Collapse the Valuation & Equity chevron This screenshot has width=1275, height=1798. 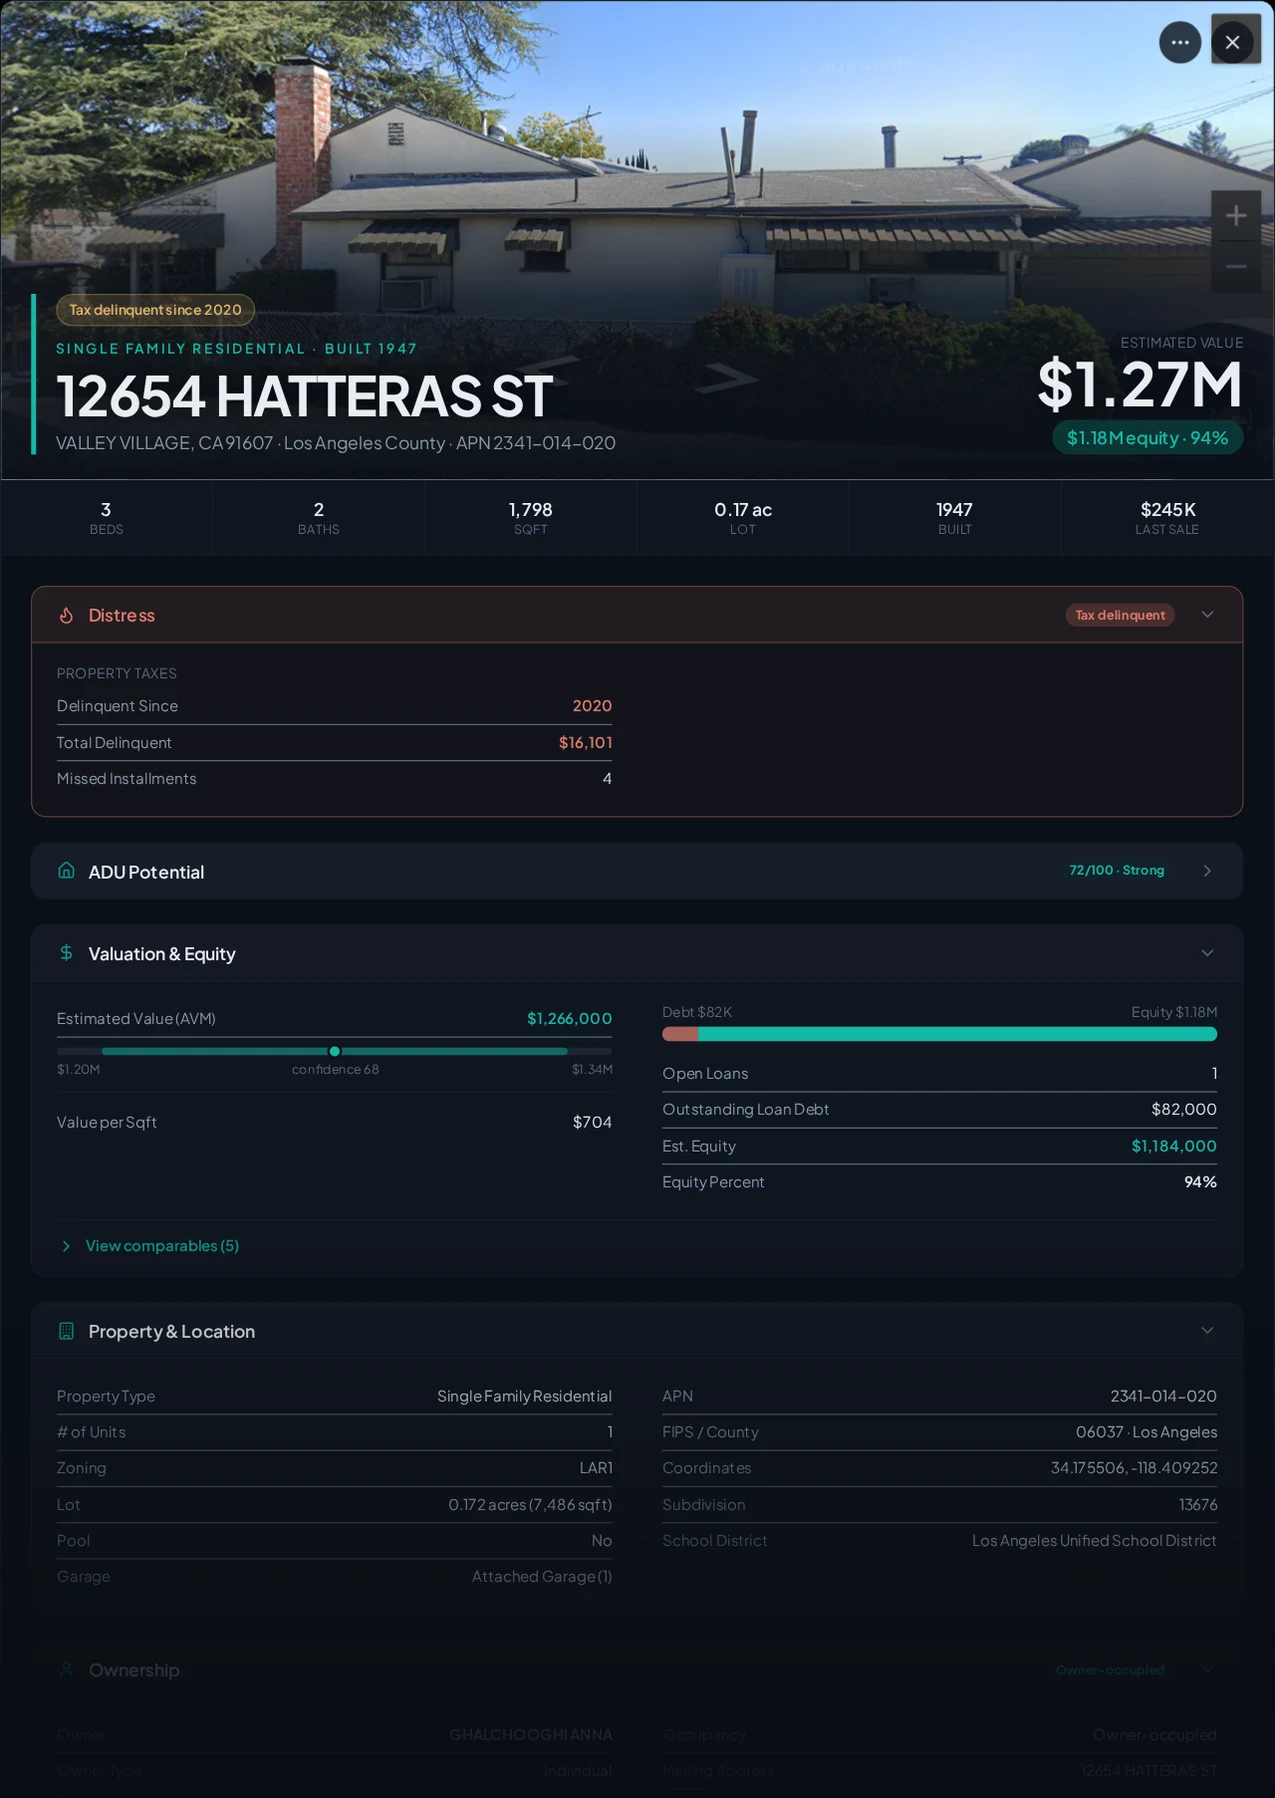pyautogui.click(x=1207, y=953)
